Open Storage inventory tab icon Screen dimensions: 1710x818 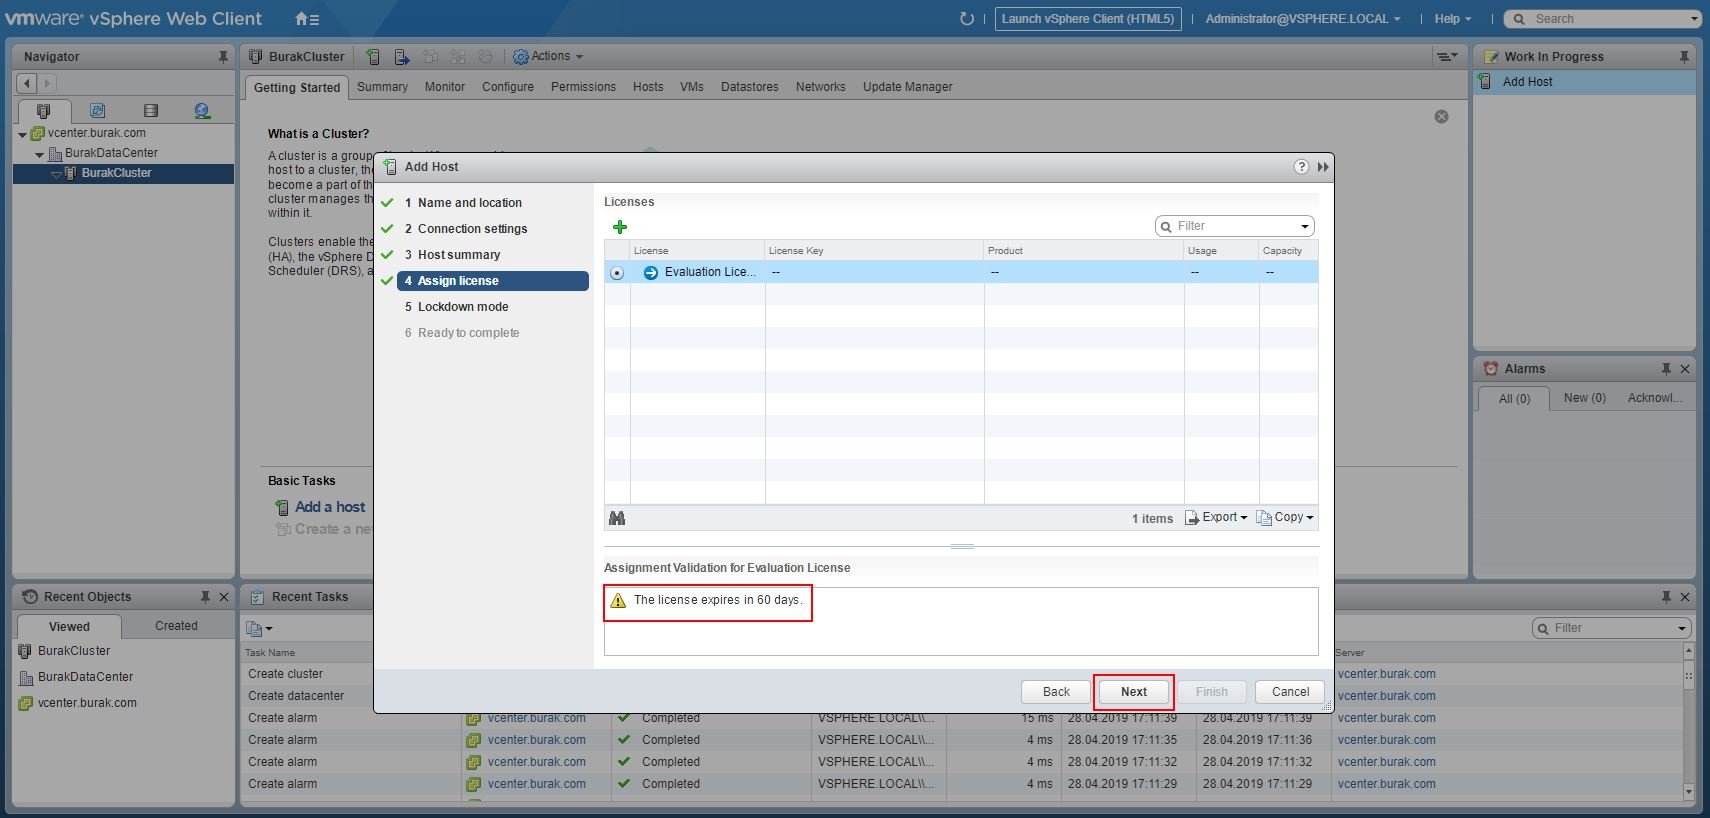point(151,111)
